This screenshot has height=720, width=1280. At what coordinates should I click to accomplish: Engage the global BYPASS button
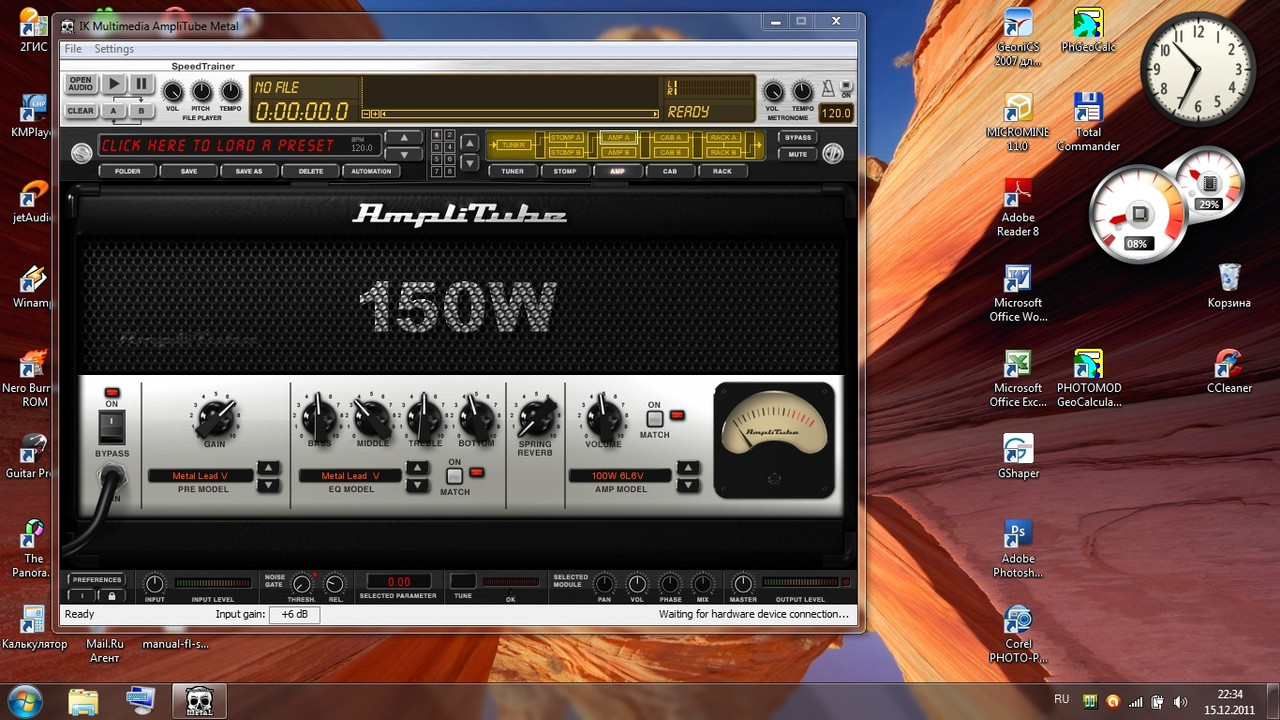pos(797,138)
